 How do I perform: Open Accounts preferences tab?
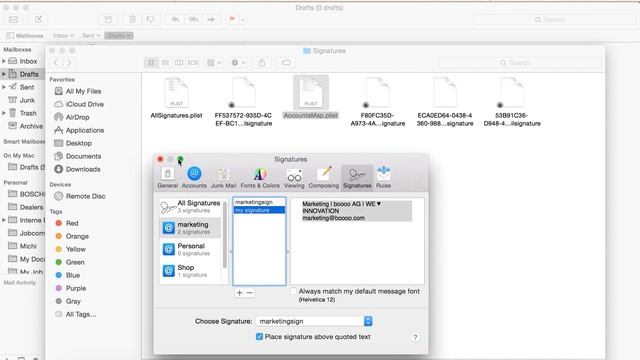(x=194, y=177)
